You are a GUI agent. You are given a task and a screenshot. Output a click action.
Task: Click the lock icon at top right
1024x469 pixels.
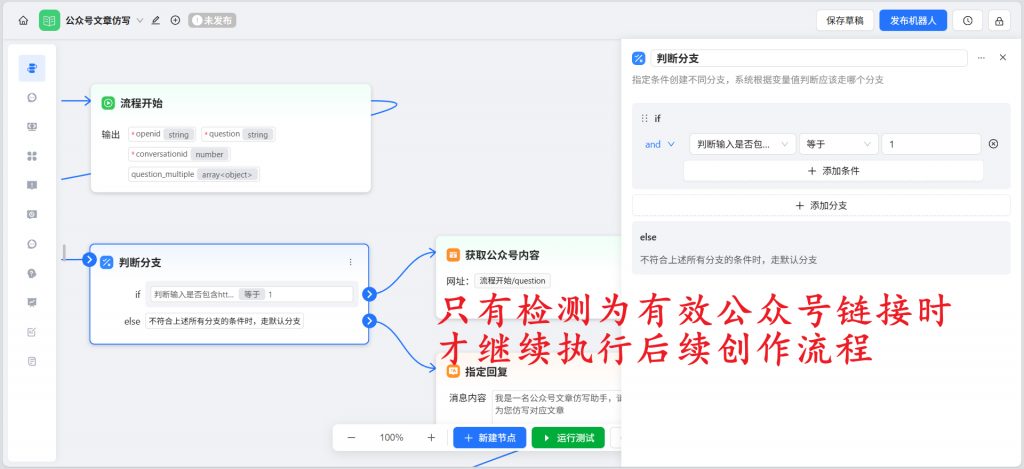point(999,20)
